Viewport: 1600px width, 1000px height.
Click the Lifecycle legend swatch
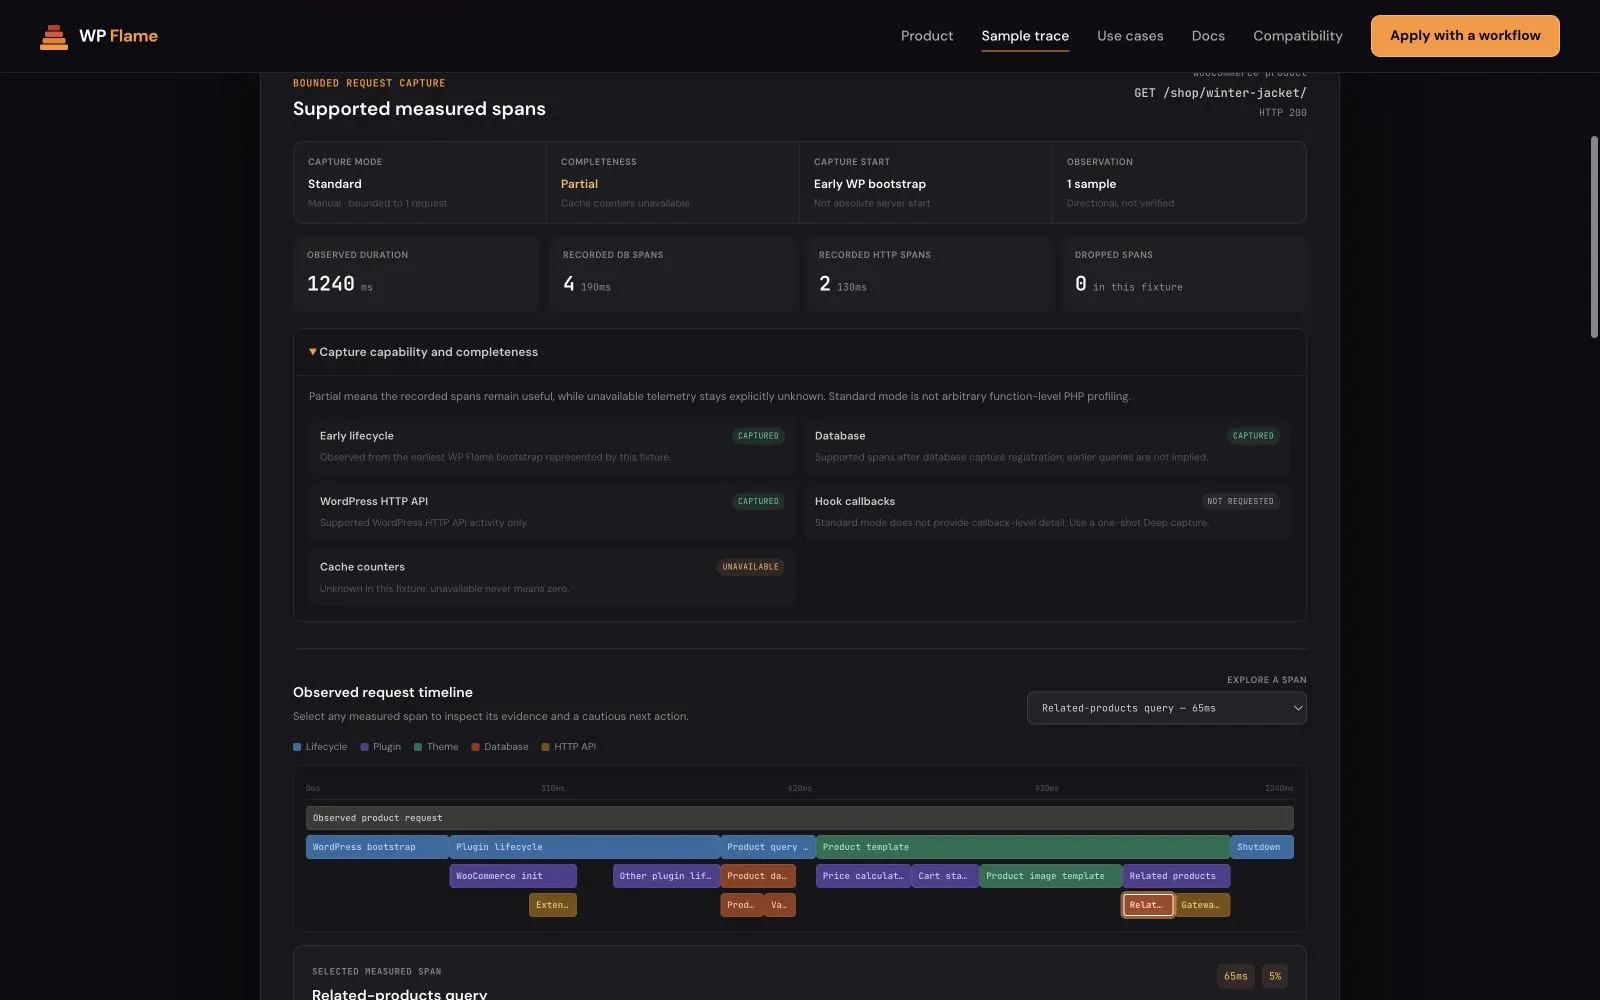pyautogui.click(x=297, y=747)
